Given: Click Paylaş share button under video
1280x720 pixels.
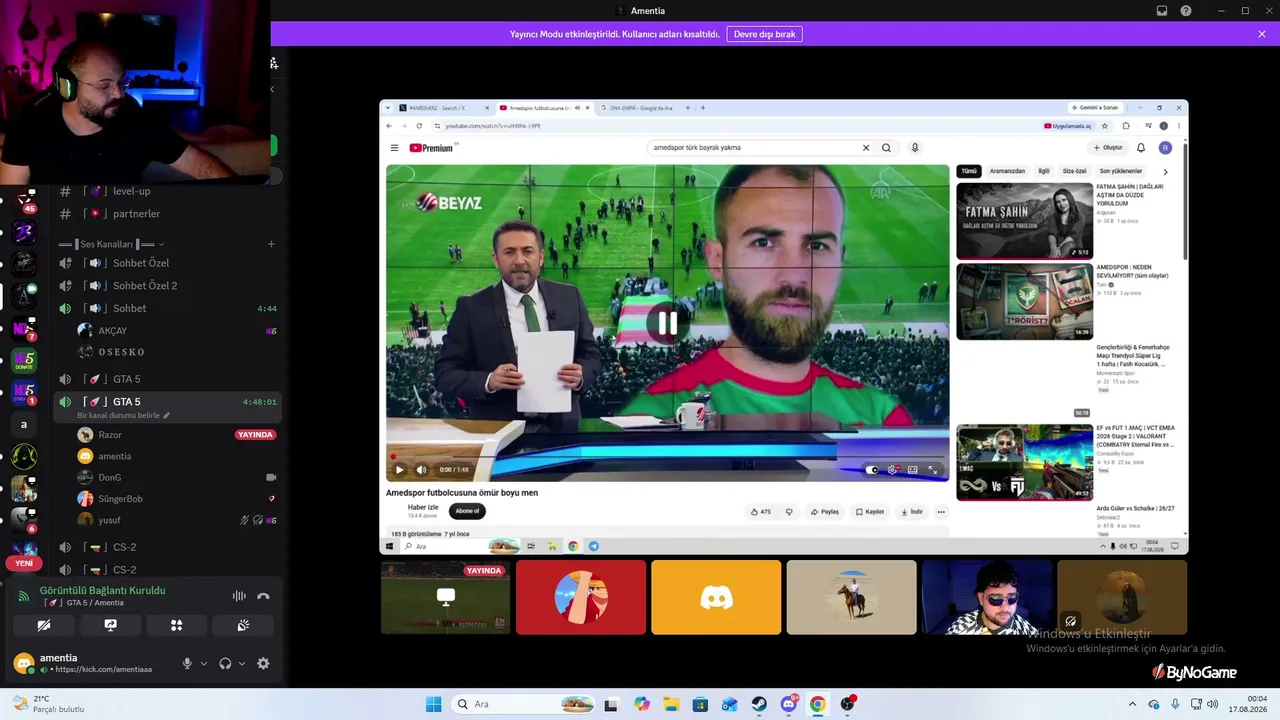Looking at the screenshot, I should (825, 512).
